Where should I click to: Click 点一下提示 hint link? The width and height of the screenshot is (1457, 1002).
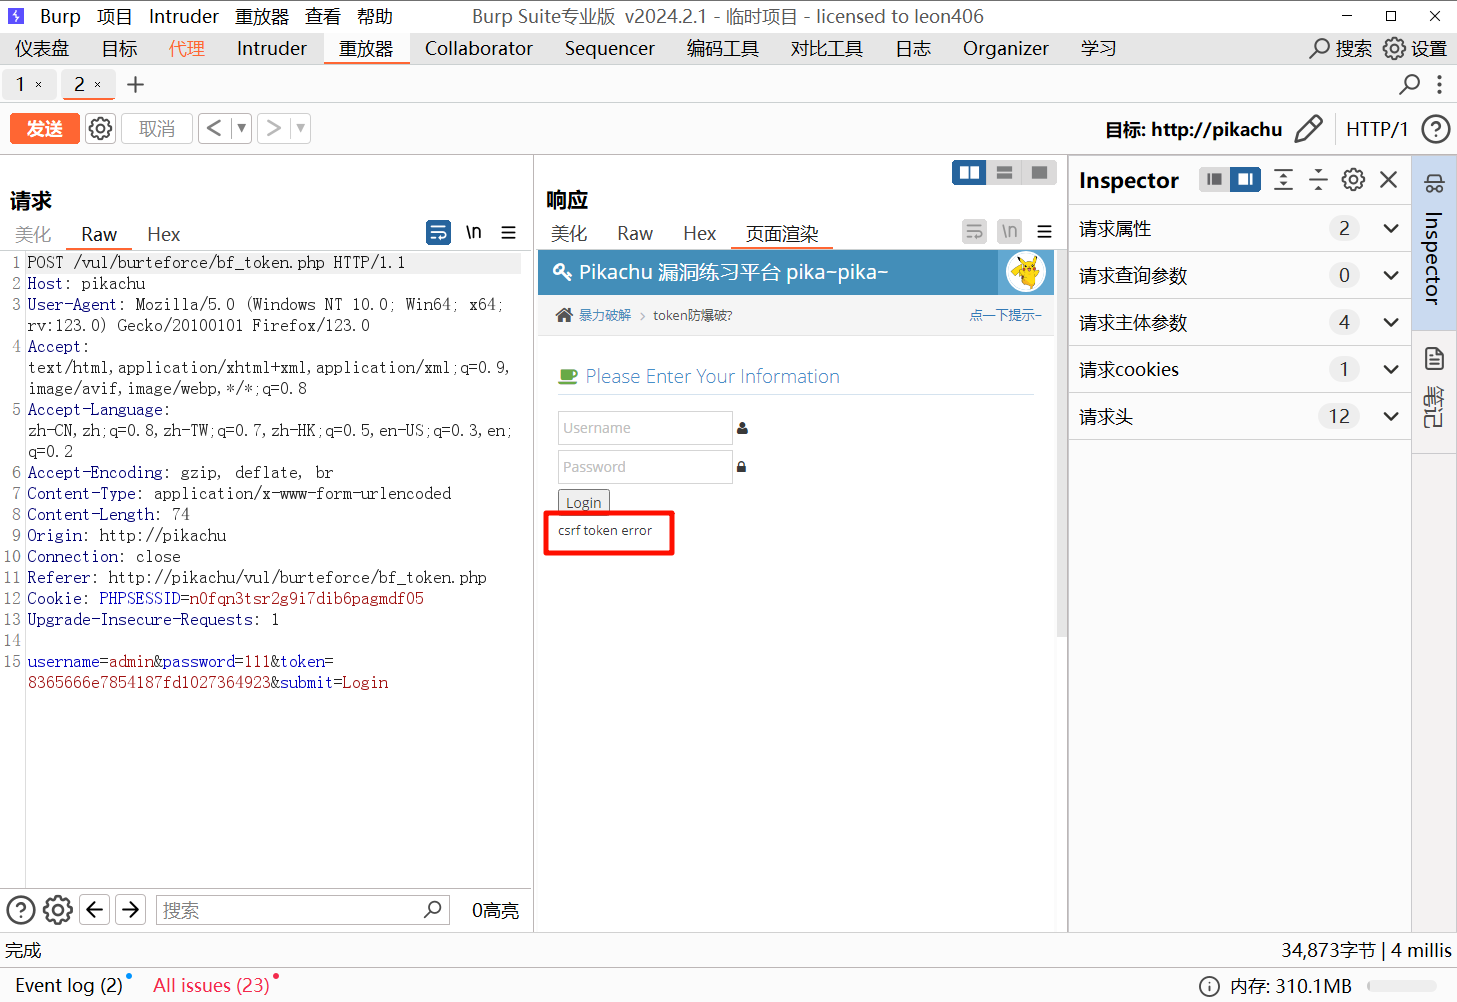(1005, 315)
